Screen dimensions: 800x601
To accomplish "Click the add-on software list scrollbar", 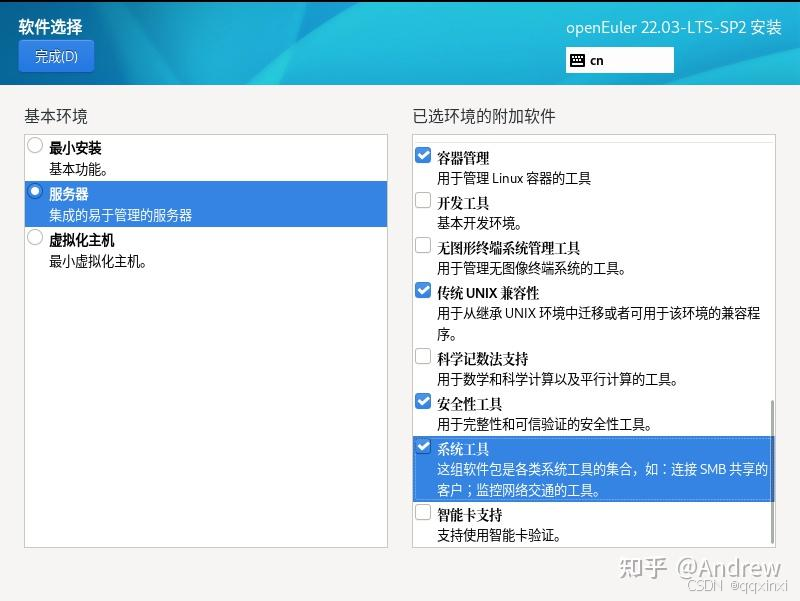I will pyautogui.click(x=772, y=472).
